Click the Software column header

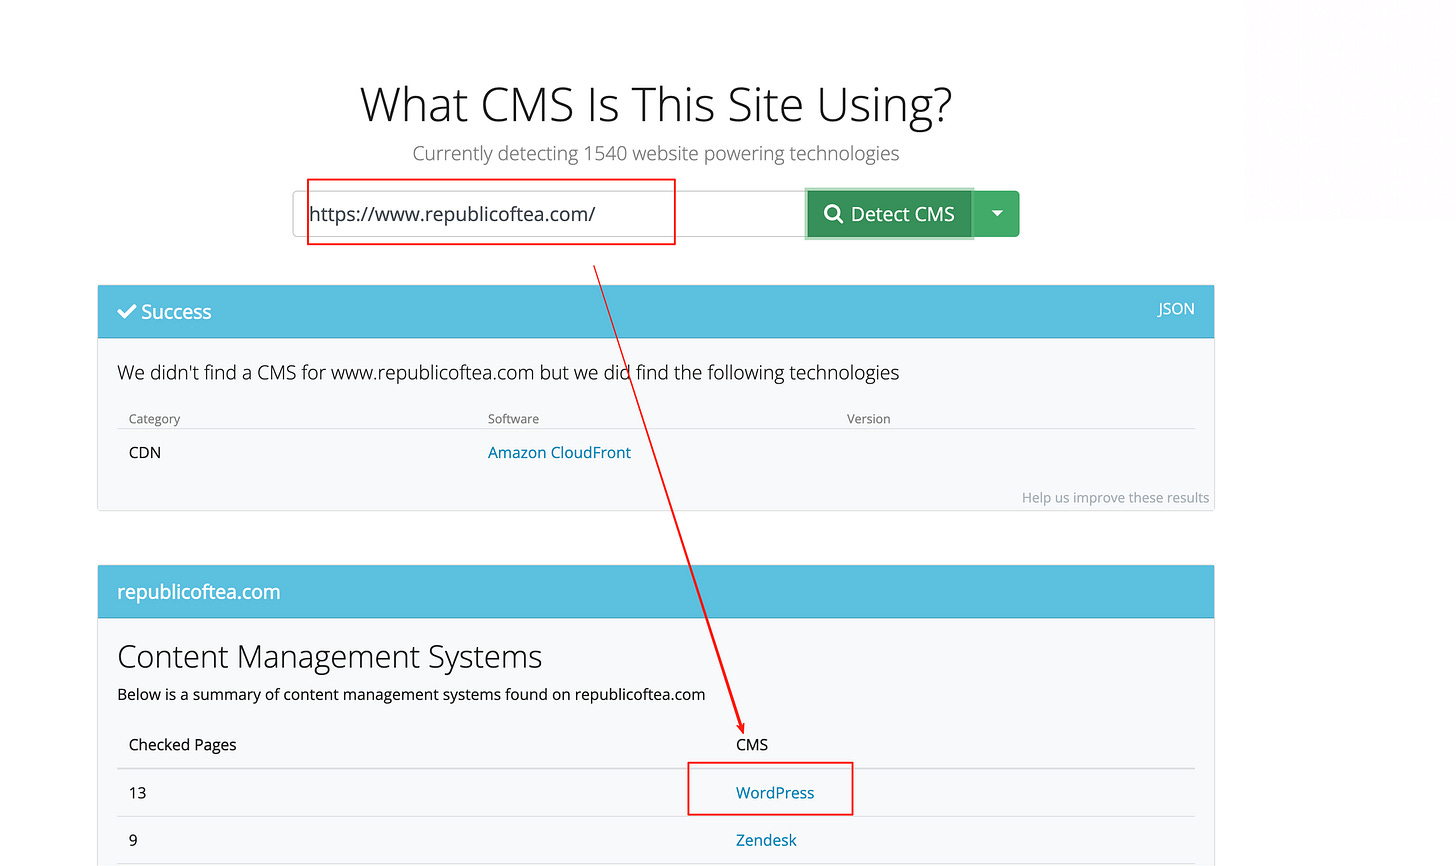pos(513,419)
